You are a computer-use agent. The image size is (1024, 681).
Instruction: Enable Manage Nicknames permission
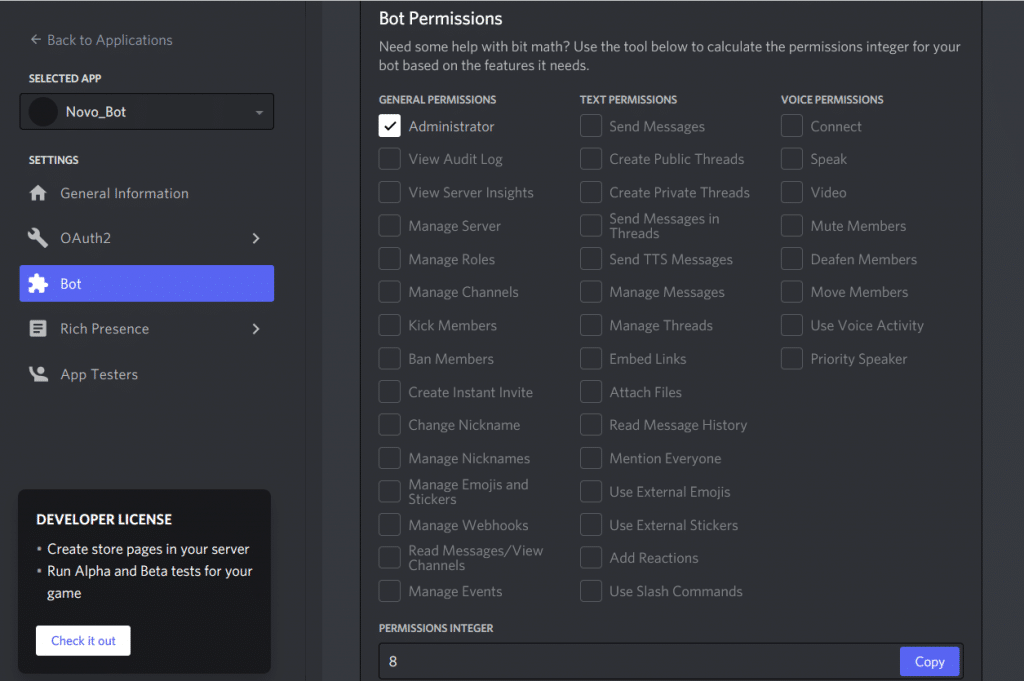(390, 458)
